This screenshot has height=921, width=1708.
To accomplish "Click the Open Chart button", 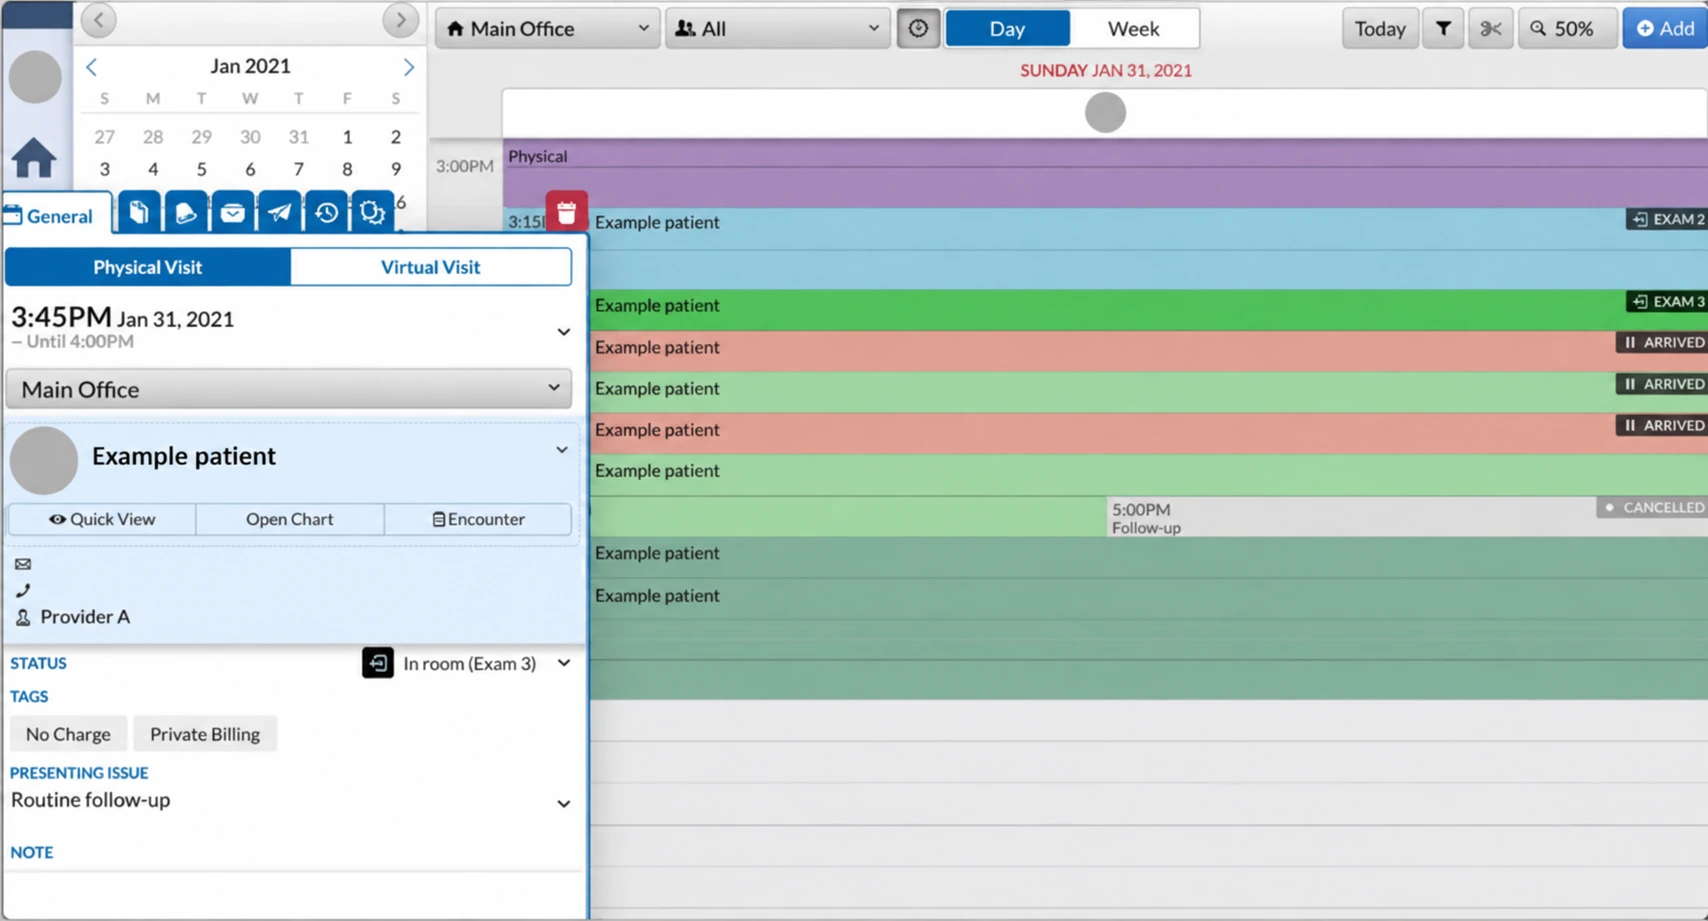I will pos(290,519).
